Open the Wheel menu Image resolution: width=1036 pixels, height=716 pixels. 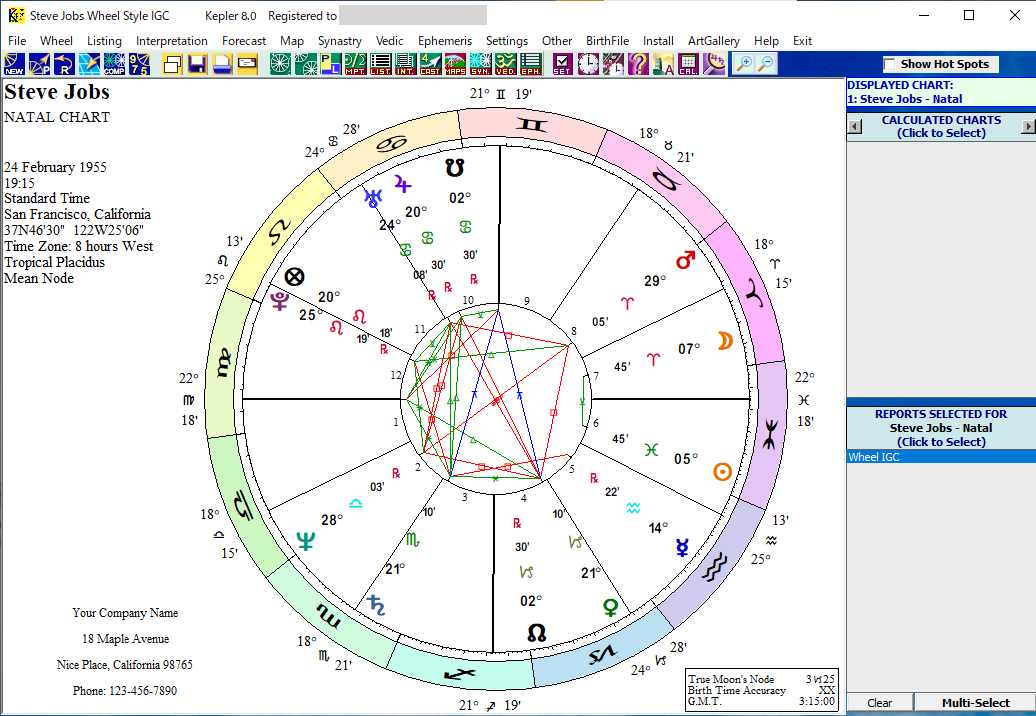click(56, 41)
